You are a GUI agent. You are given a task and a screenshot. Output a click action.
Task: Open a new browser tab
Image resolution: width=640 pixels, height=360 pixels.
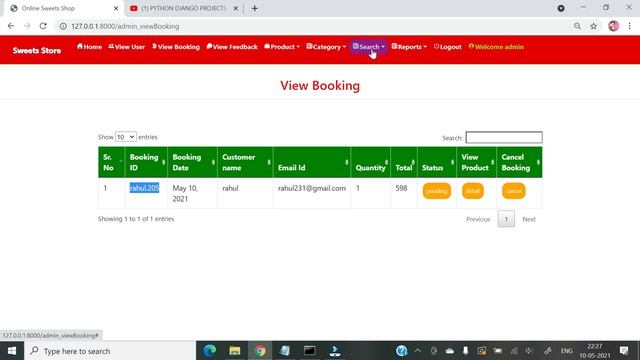pyautogui.click(x=255, y=8)
